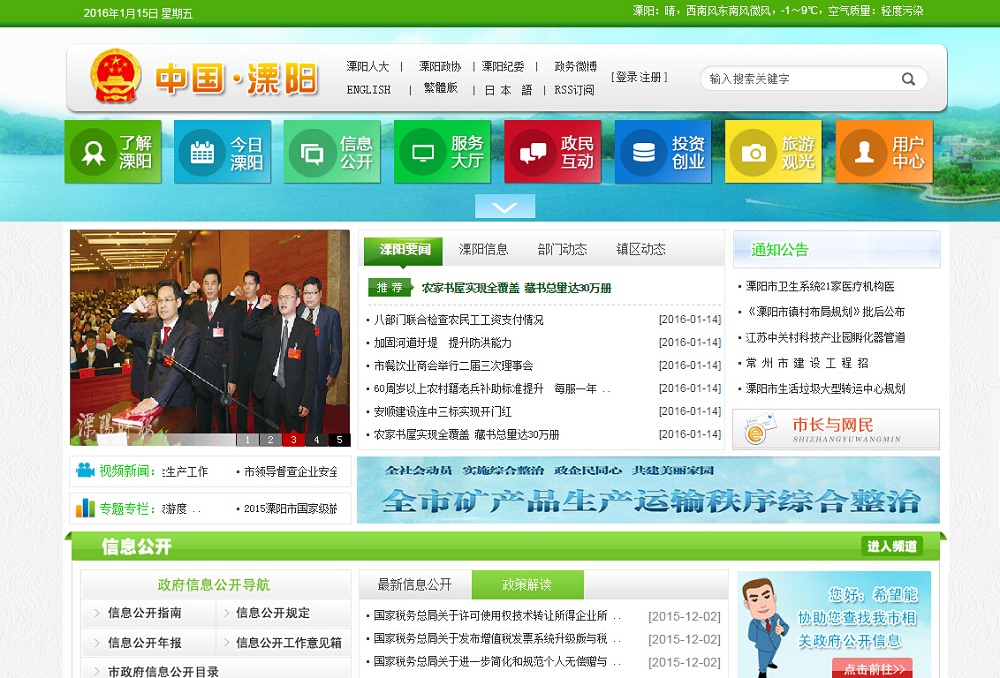Open the 用户中心 person tile
The height and width of the screenshot is (678, 1000).
(884, 152)
